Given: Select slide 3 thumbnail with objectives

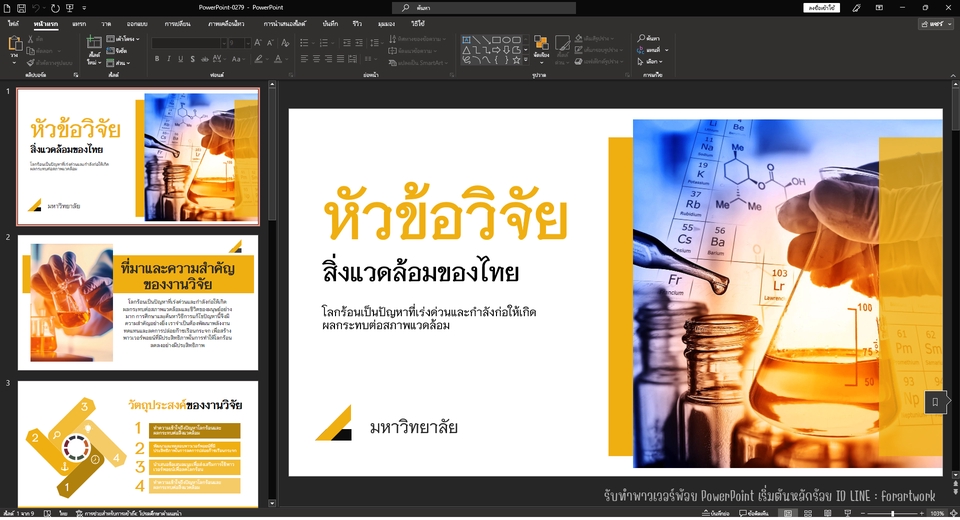Looking at the screenshot, I should (138, 443).
